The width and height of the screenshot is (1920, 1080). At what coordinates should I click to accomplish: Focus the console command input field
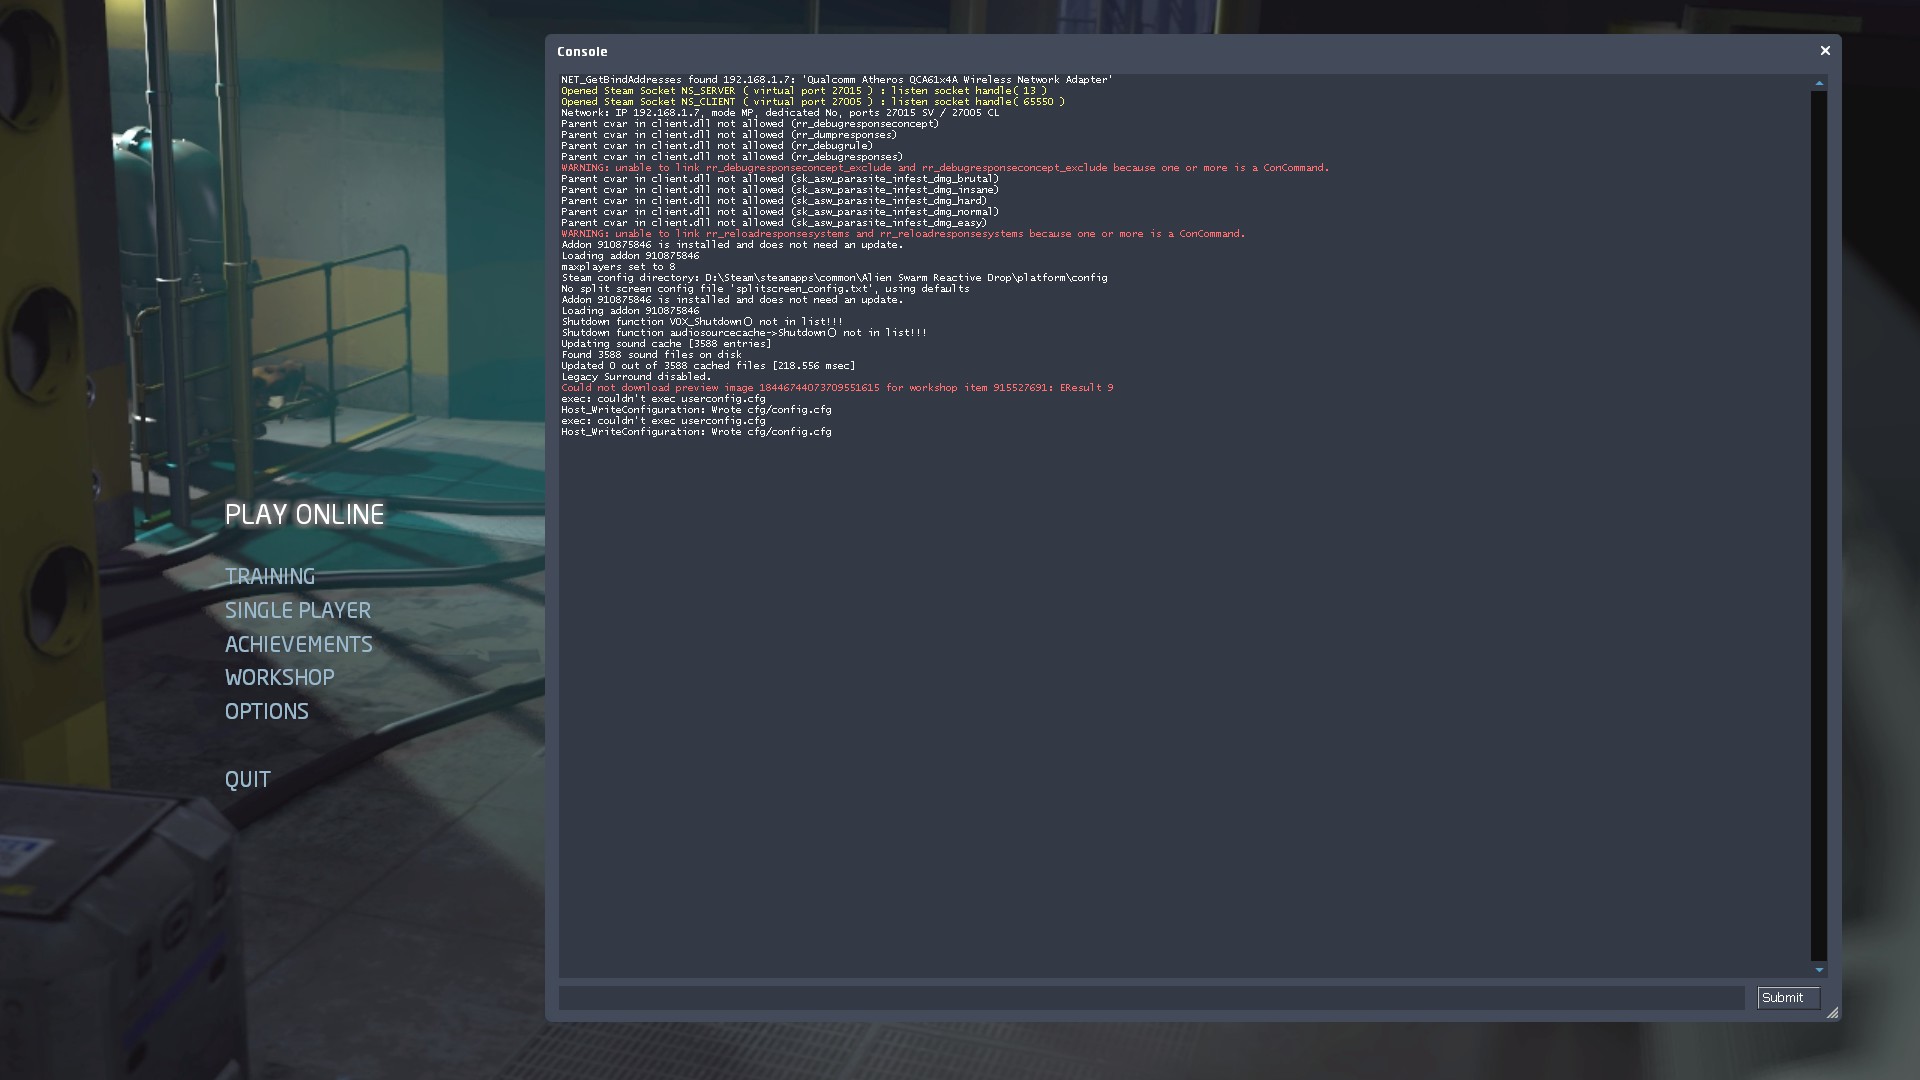1150,998
